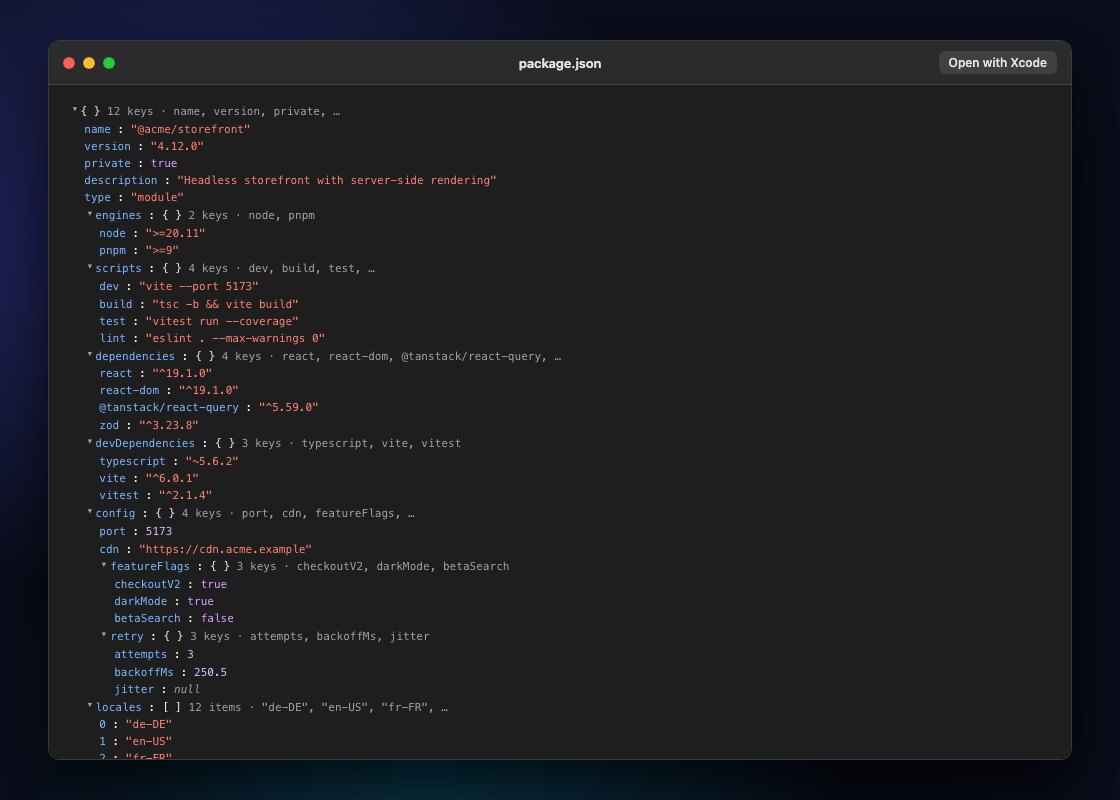Click the "tsc -b && vite build" value
Screen dimensions: 1120x800
pos(225,304)
